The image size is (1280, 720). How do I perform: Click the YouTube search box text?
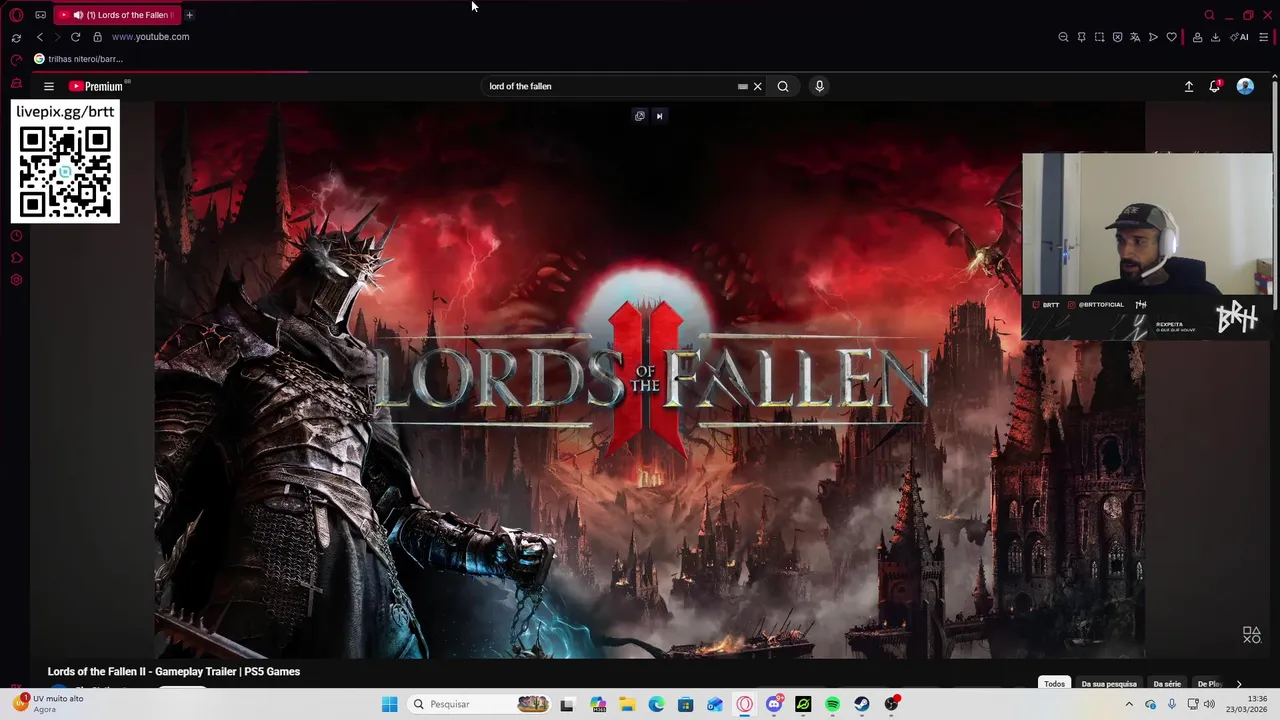coord(520,86)
